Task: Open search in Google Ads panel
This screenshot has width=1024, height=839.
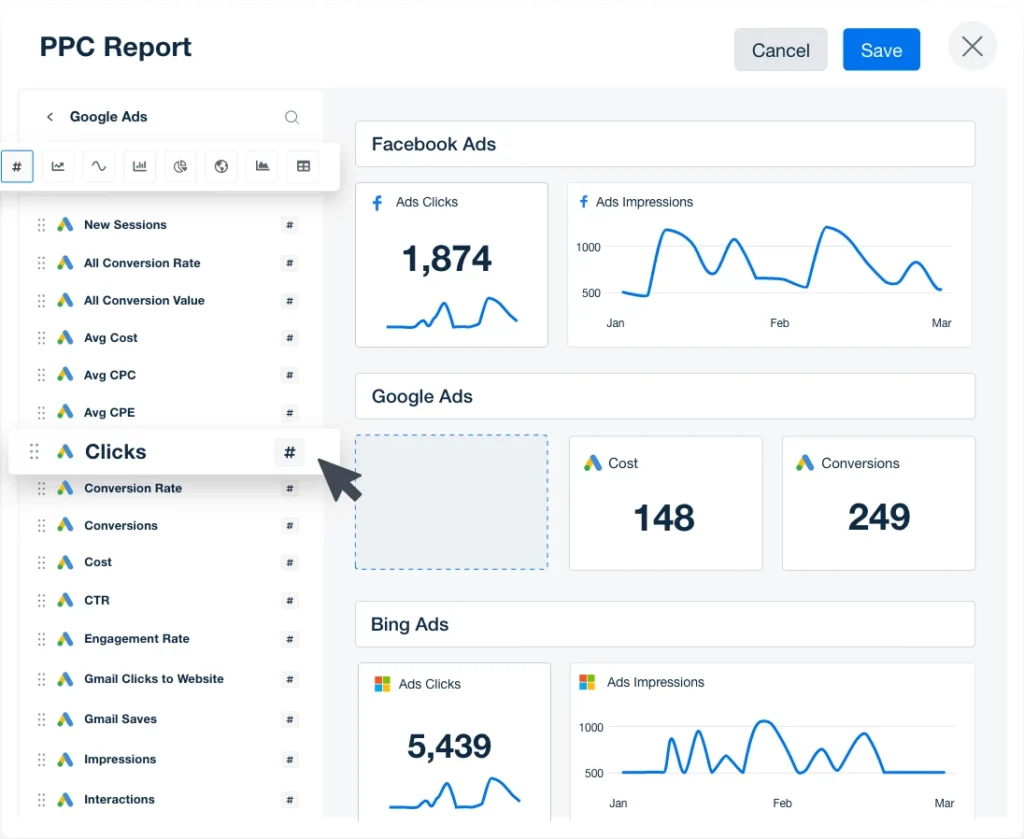Action: pos(292,117)
